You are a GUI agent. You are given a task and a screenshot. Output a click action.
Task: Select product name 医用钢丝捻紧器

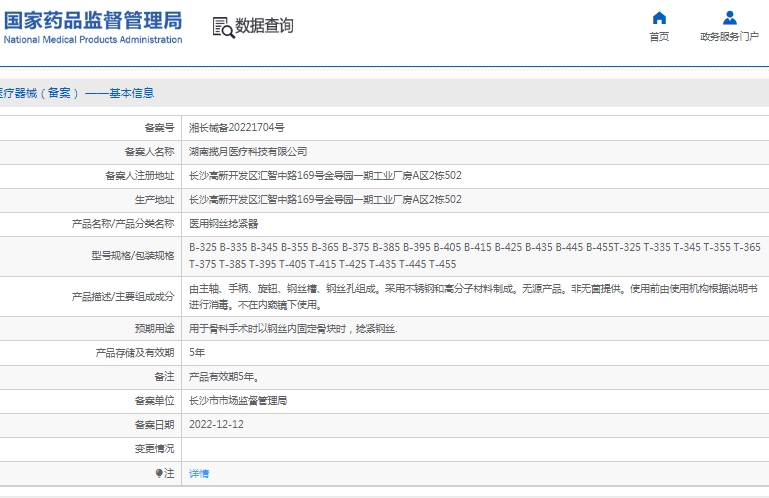pyautogui.click(x=223, y=224)
